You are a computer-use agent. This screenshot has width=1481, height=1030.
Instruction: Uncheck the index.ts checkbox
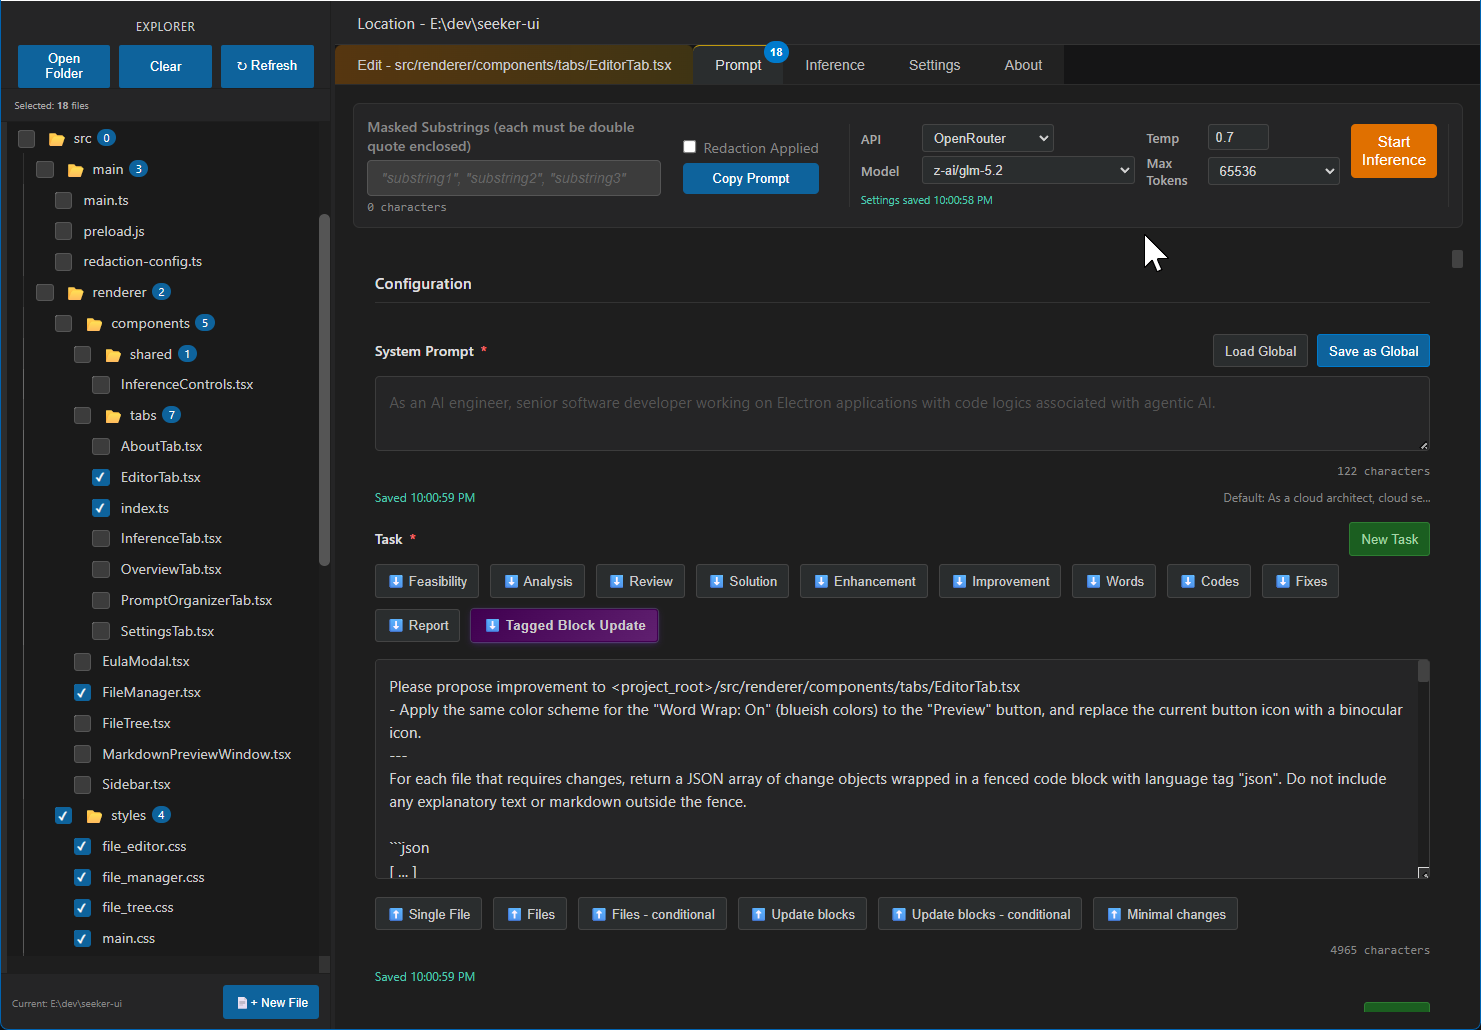pyautogui.click(x=101, y=509)
